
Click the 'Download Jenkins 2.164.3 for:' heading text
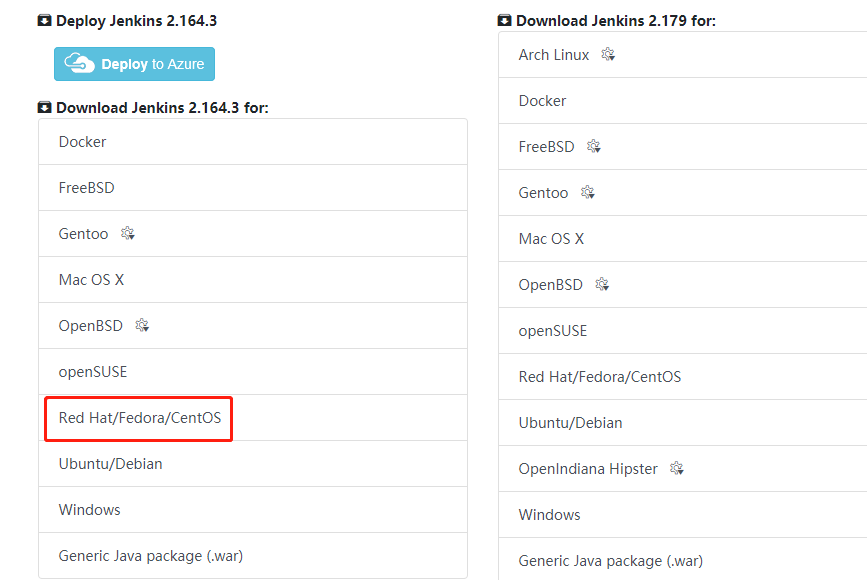pos(163,107)
